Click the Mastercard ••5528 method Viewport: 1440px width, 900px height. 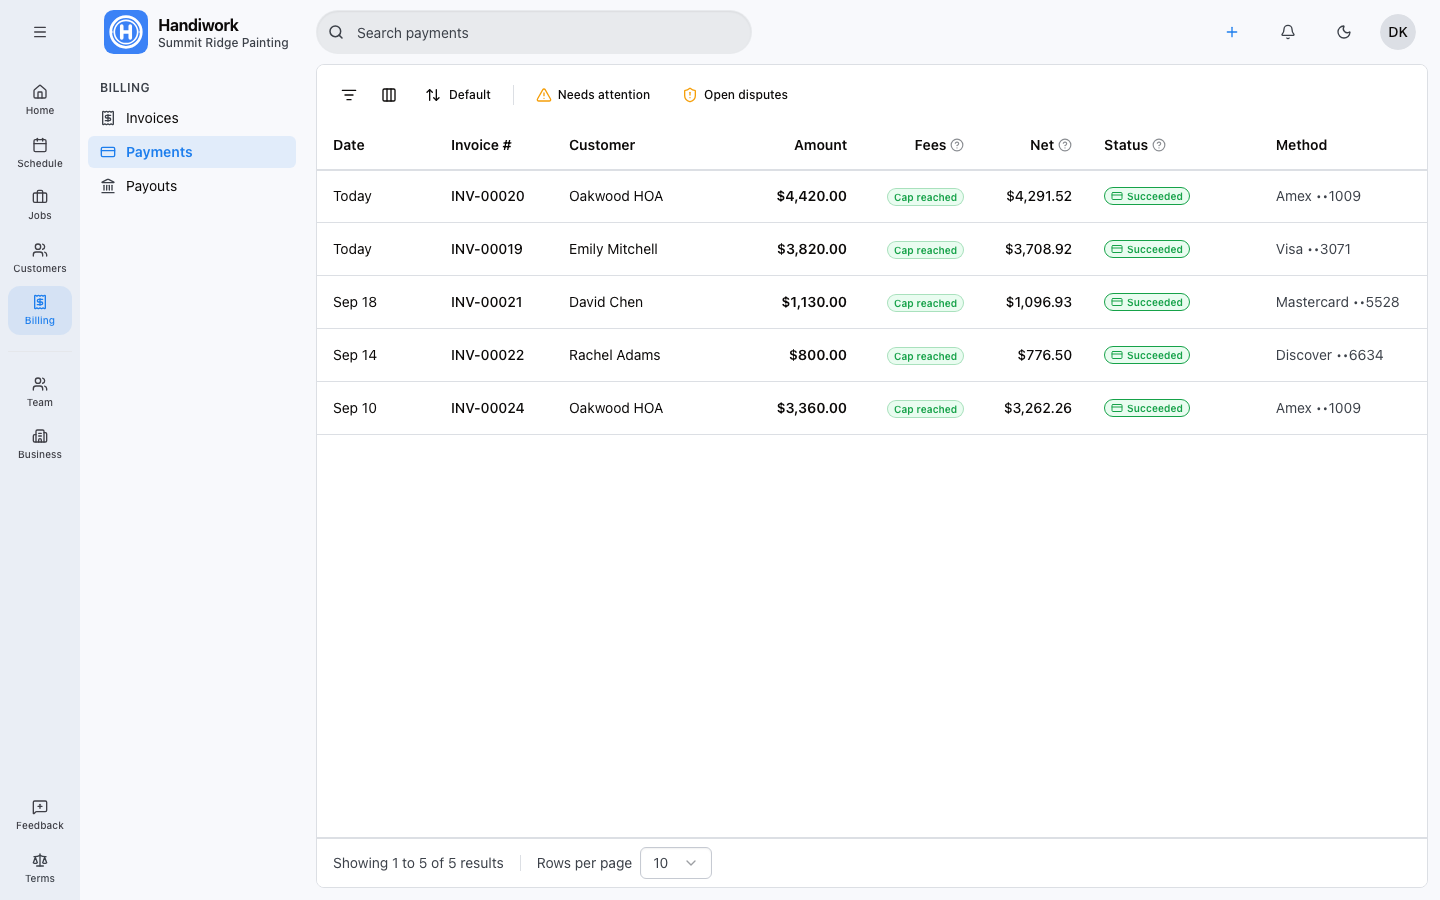point(1338,302)
